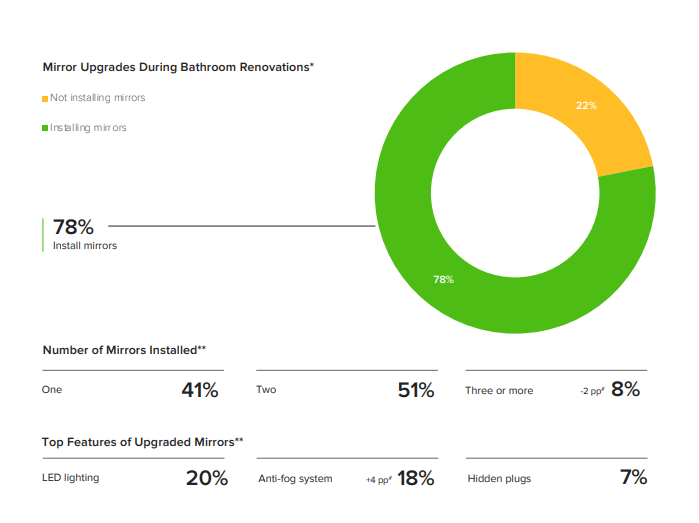This screenshot has width=699, height=523.
Task: Select the 7% Hidden plugs value
Action: pyautogui.click(x=633, y=477)
